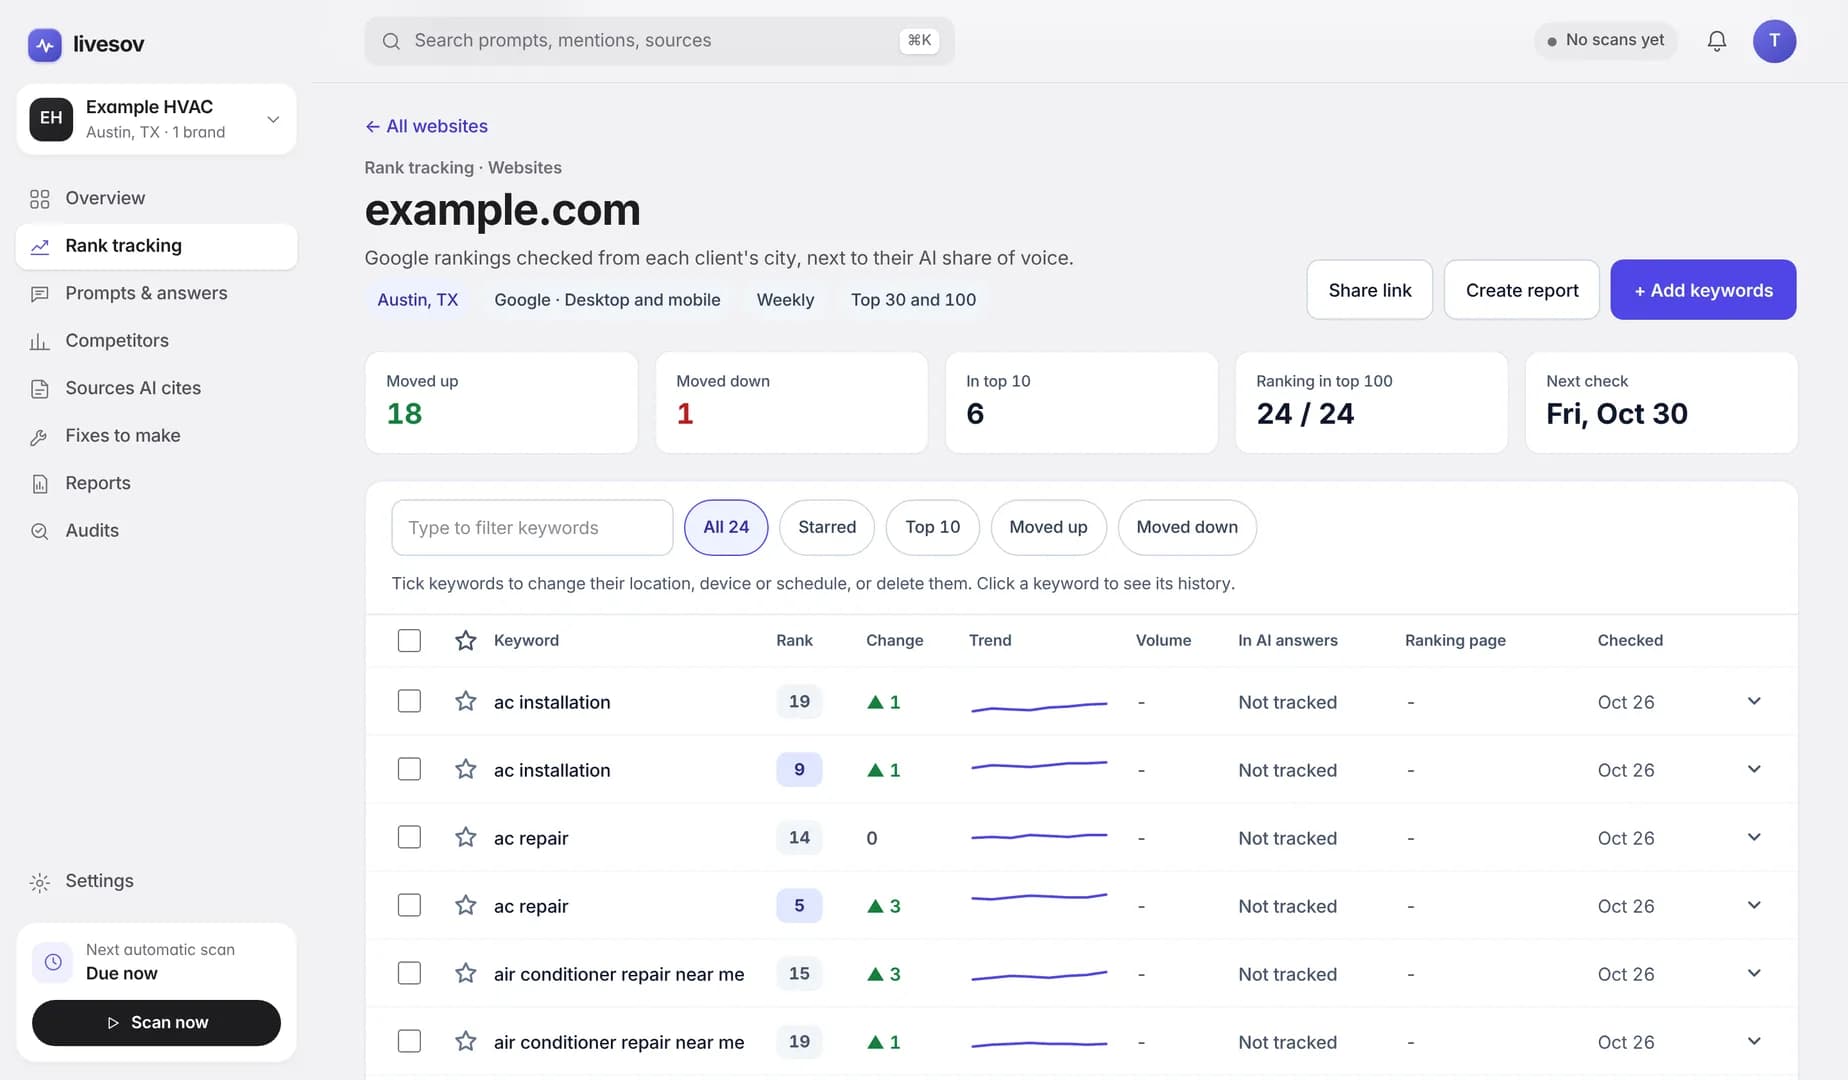The height and width of the screenshot is (1080, 1848).
Task: Open the user avatar T menu
Action: [1774, 41]
